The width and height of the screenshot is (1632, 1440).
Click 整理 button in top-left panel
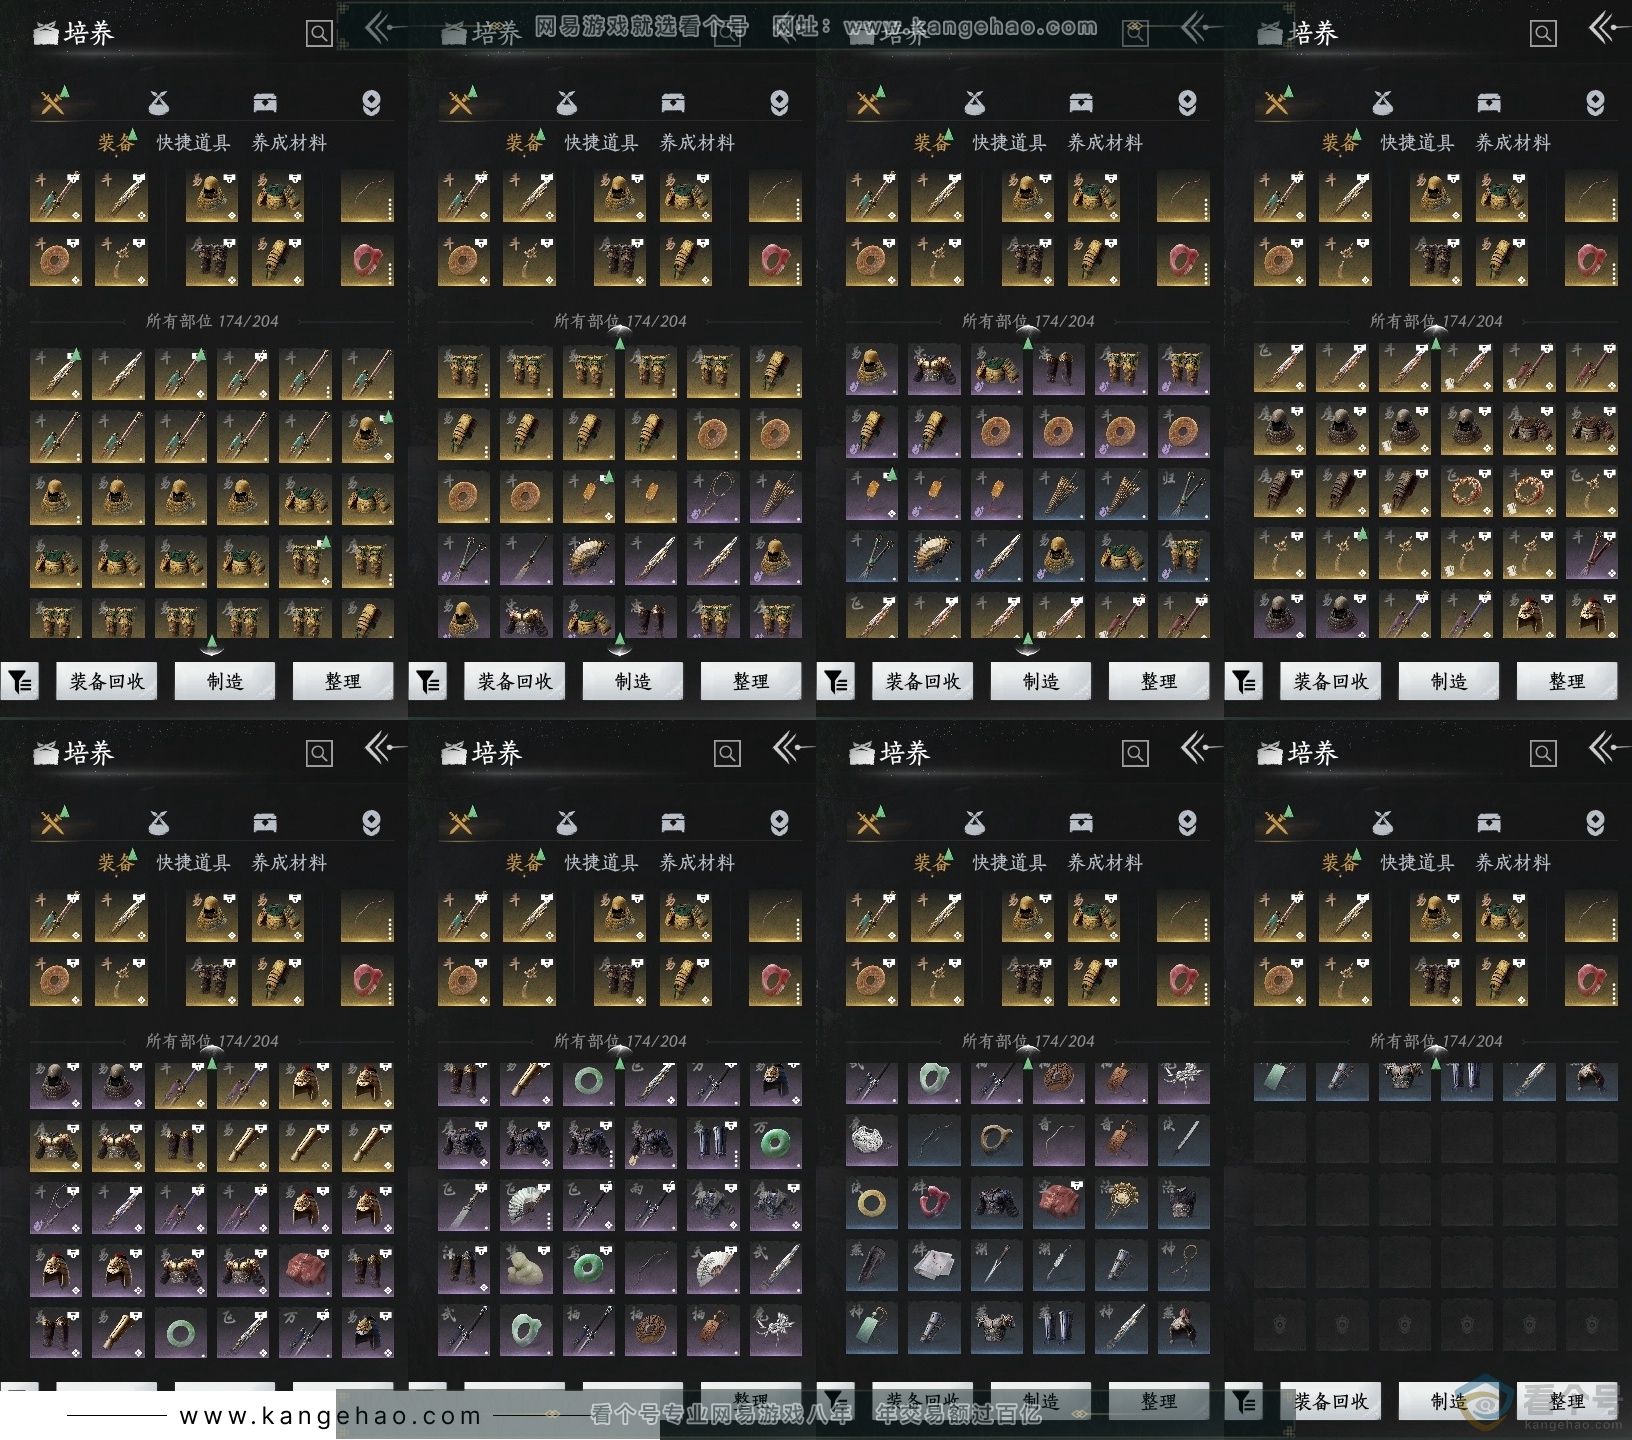pyautogui.click(x=343, y=681)
